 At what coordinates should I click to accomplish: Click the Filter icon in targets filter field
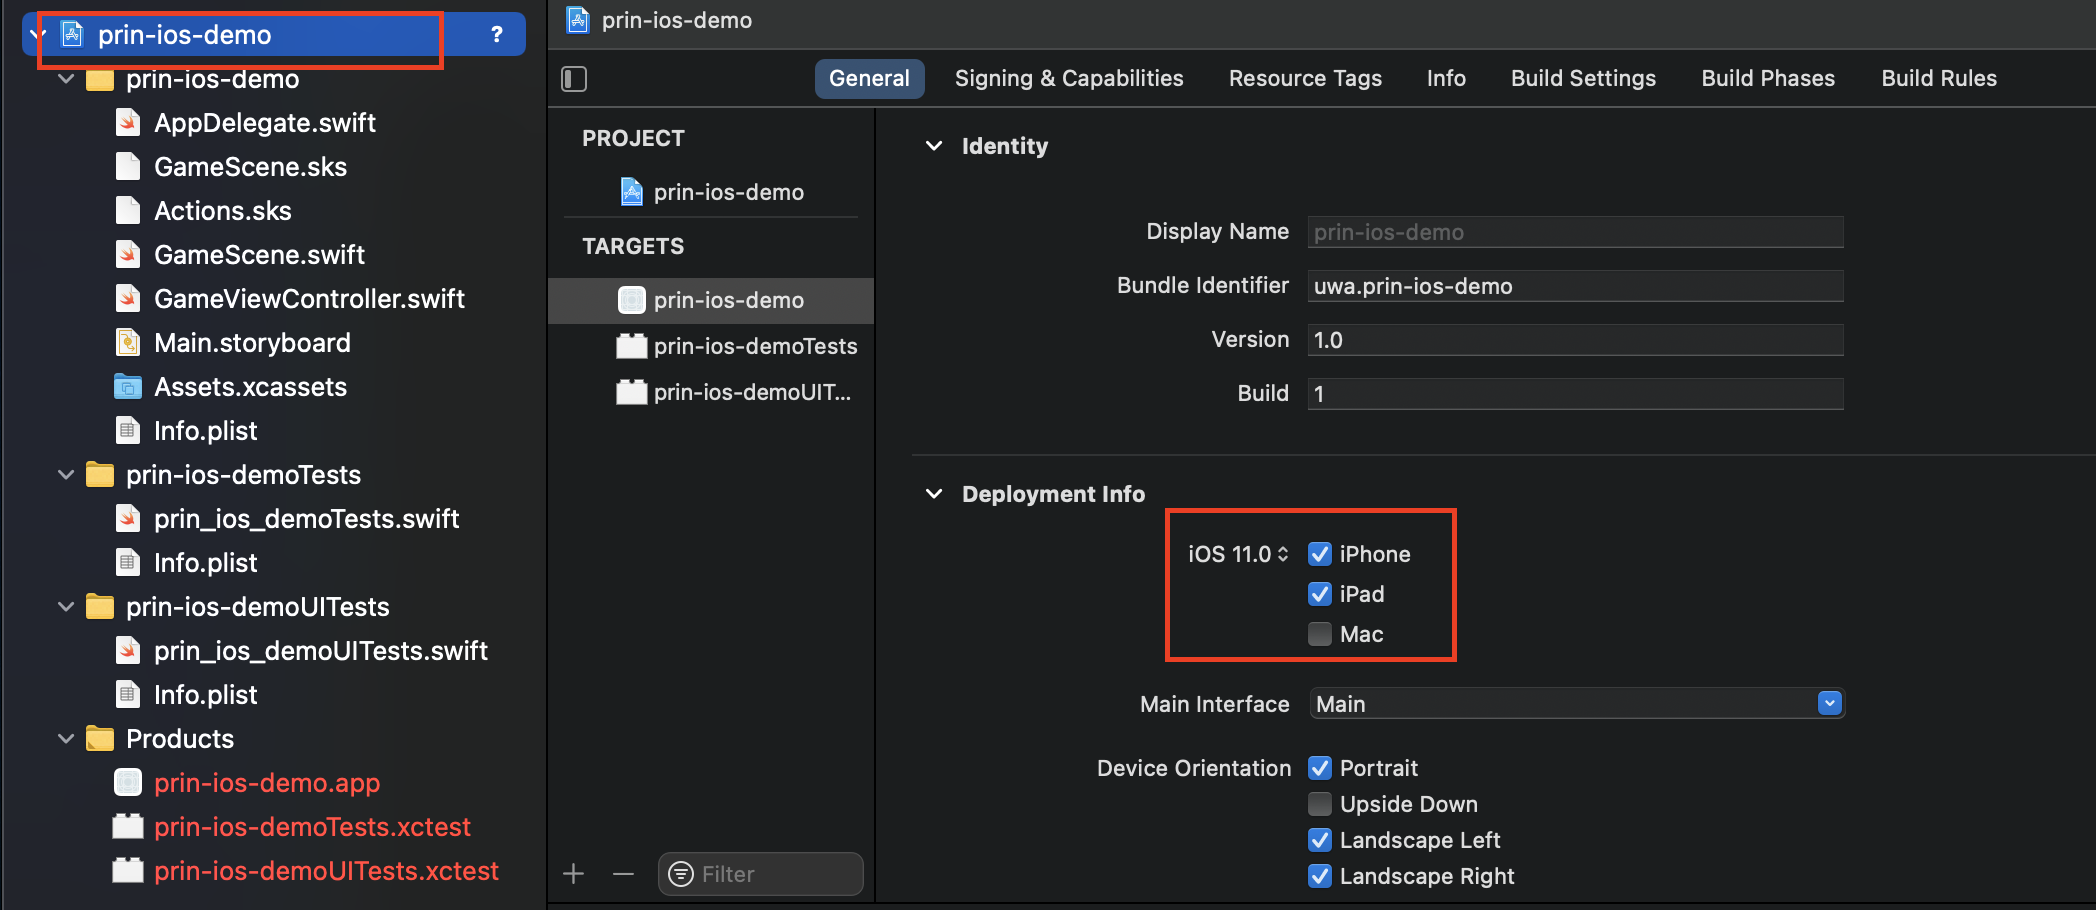(x=681, y=874)
